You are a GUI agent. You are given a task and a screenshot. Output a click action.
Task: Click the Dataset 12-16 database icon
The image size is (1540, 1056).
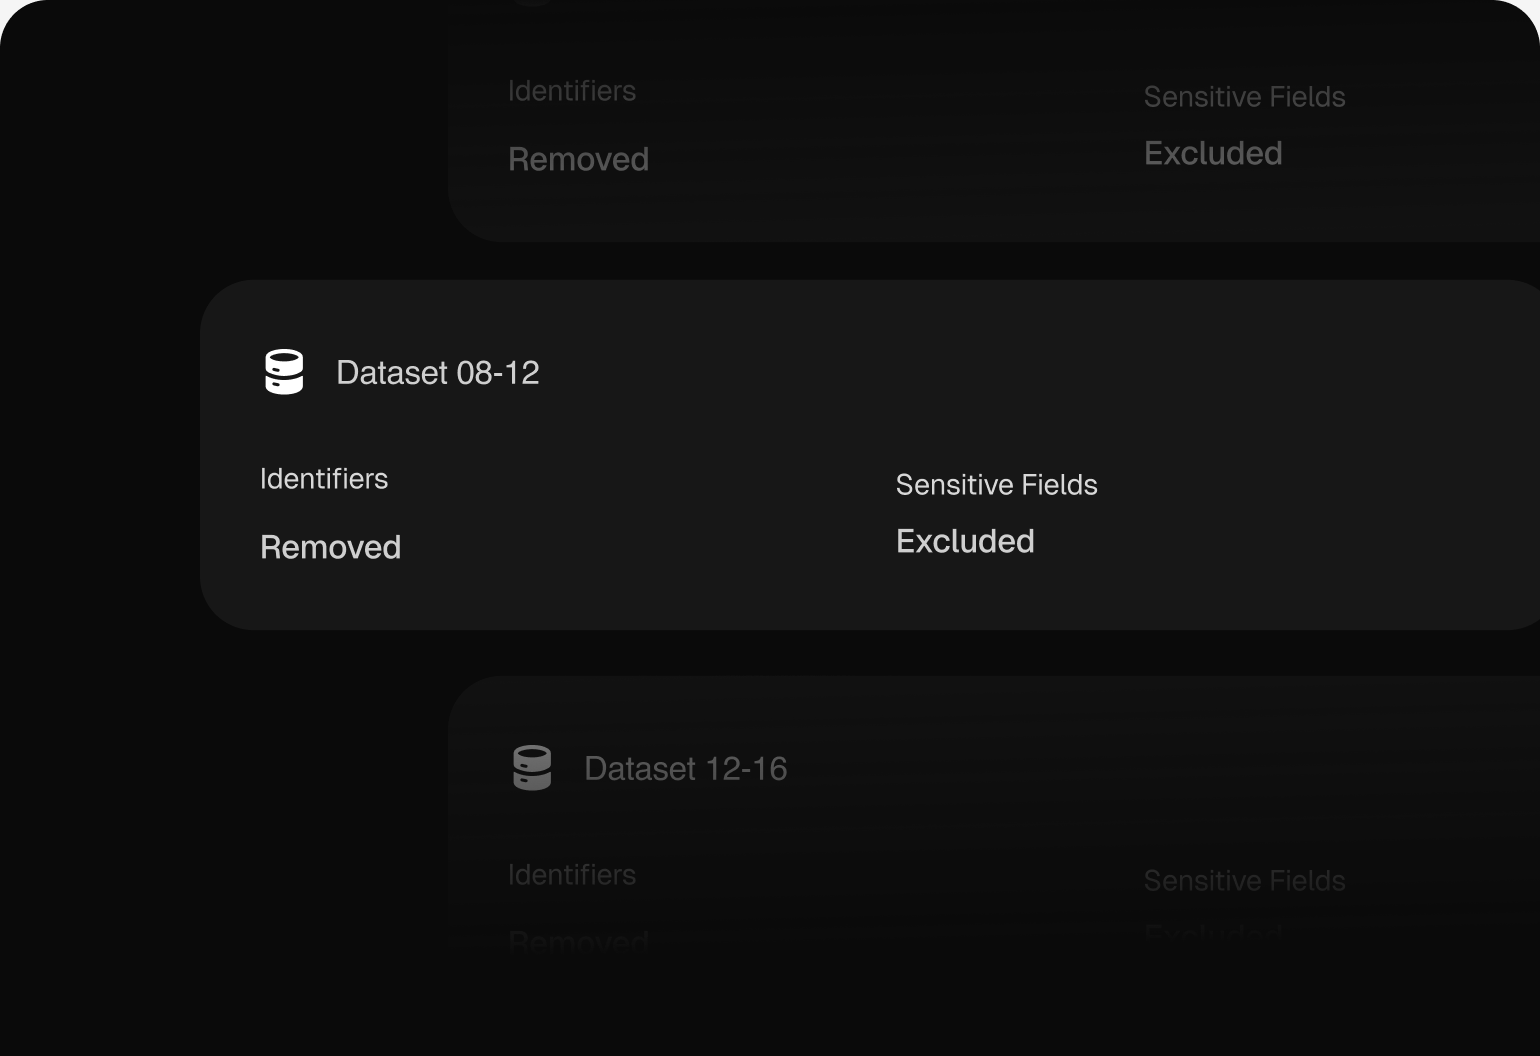(532, 768)
